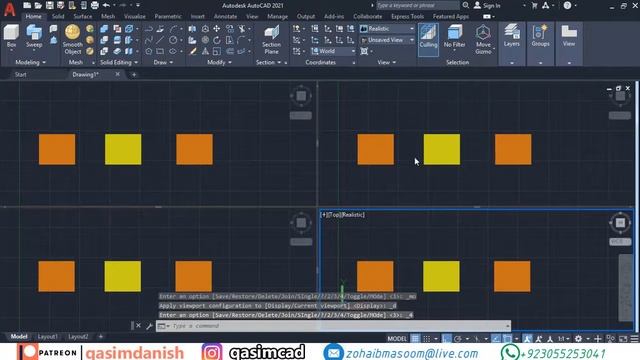Toggle object snap tracking in status bar
The height and width of the screenshot is (360, 640).
click(x=496, y=338)
